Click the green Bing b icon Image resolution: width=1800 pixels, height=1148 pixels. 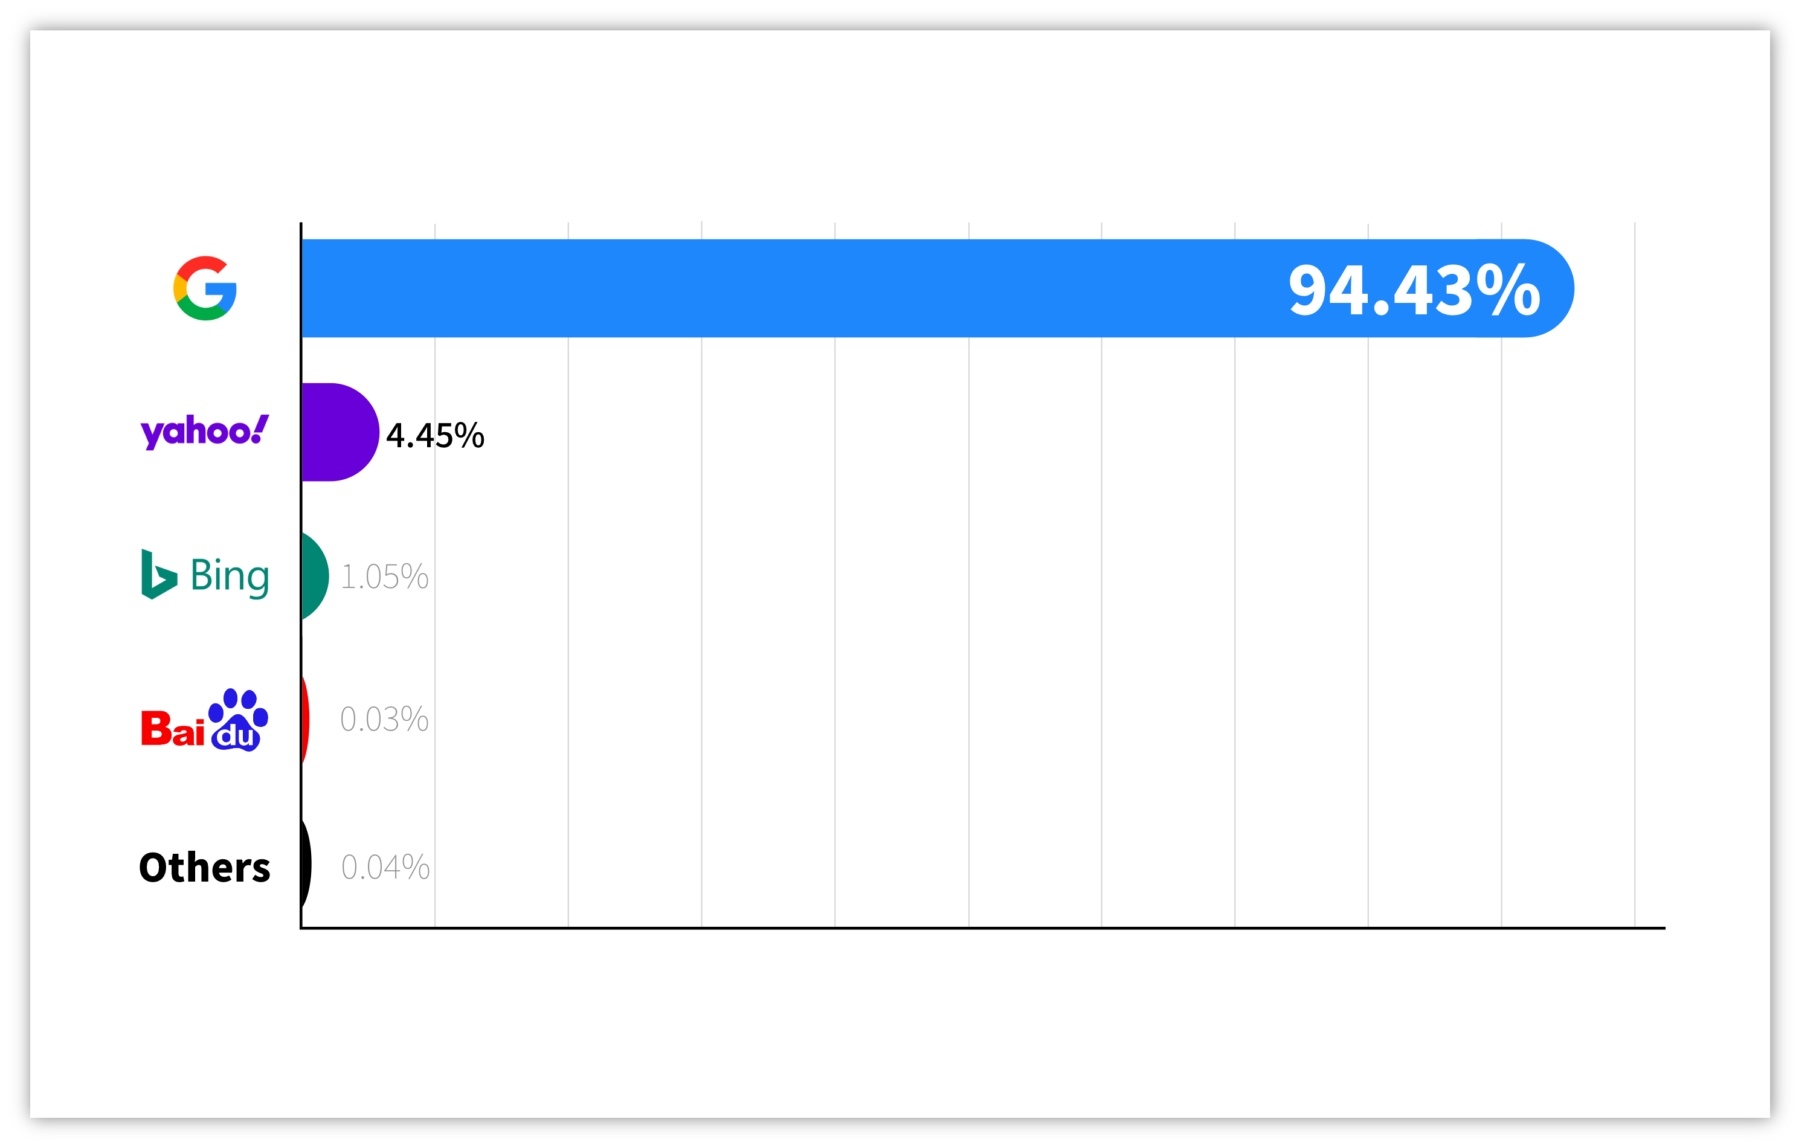tap(158, 574)
